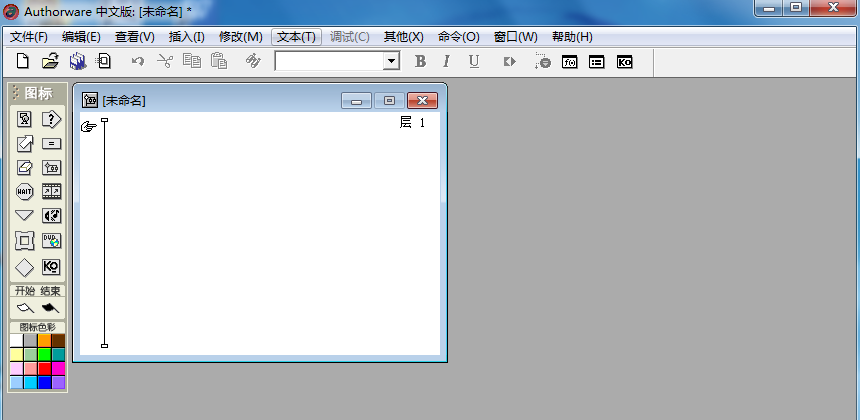Pick the Interaction icon with question mark
Viewport: 860px width, 420px height.
[x=51, y=119]
